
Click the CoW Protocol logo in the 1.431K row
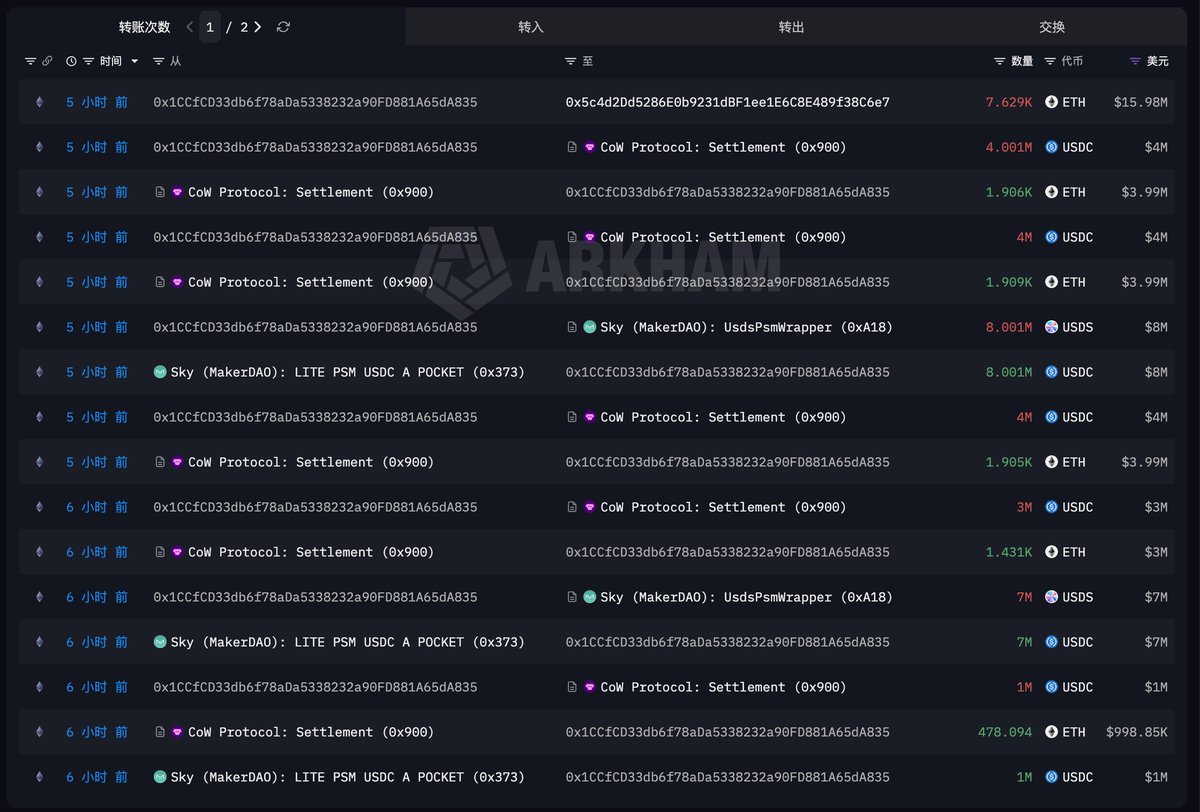(178, 552)
